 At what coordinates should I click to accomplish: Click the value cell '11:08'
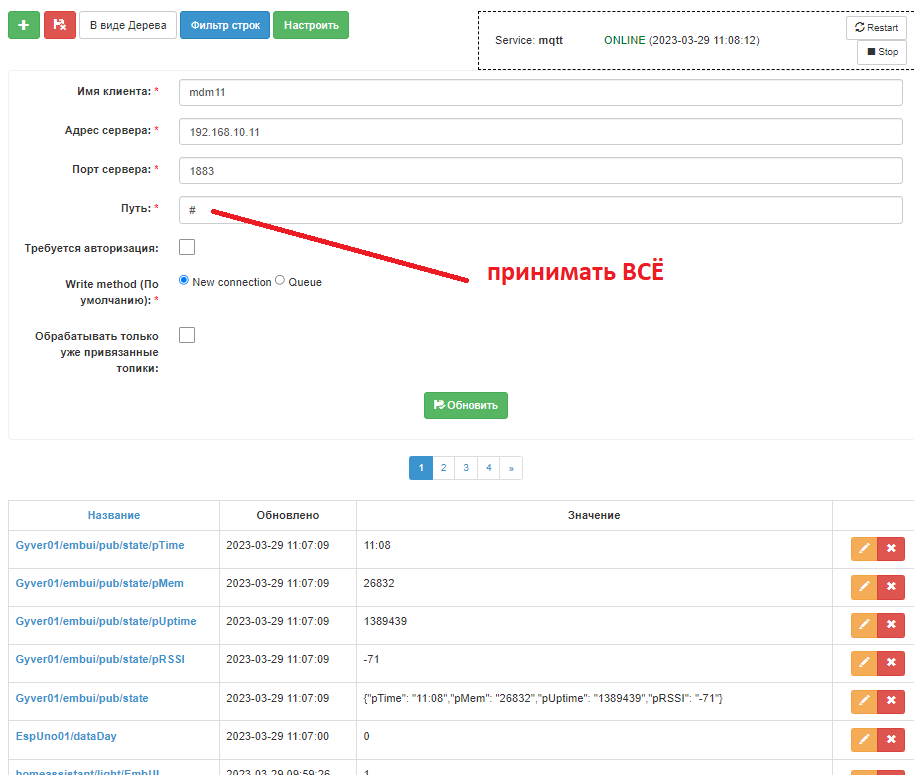(x=377, y=545)
